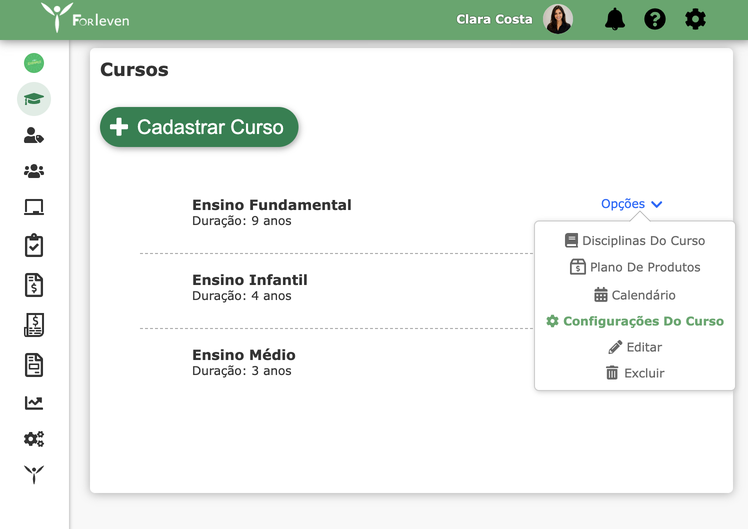The height and width of the screenshot is (529, 748).
Task: Open the help question mark icon
Action: point(654,20)
